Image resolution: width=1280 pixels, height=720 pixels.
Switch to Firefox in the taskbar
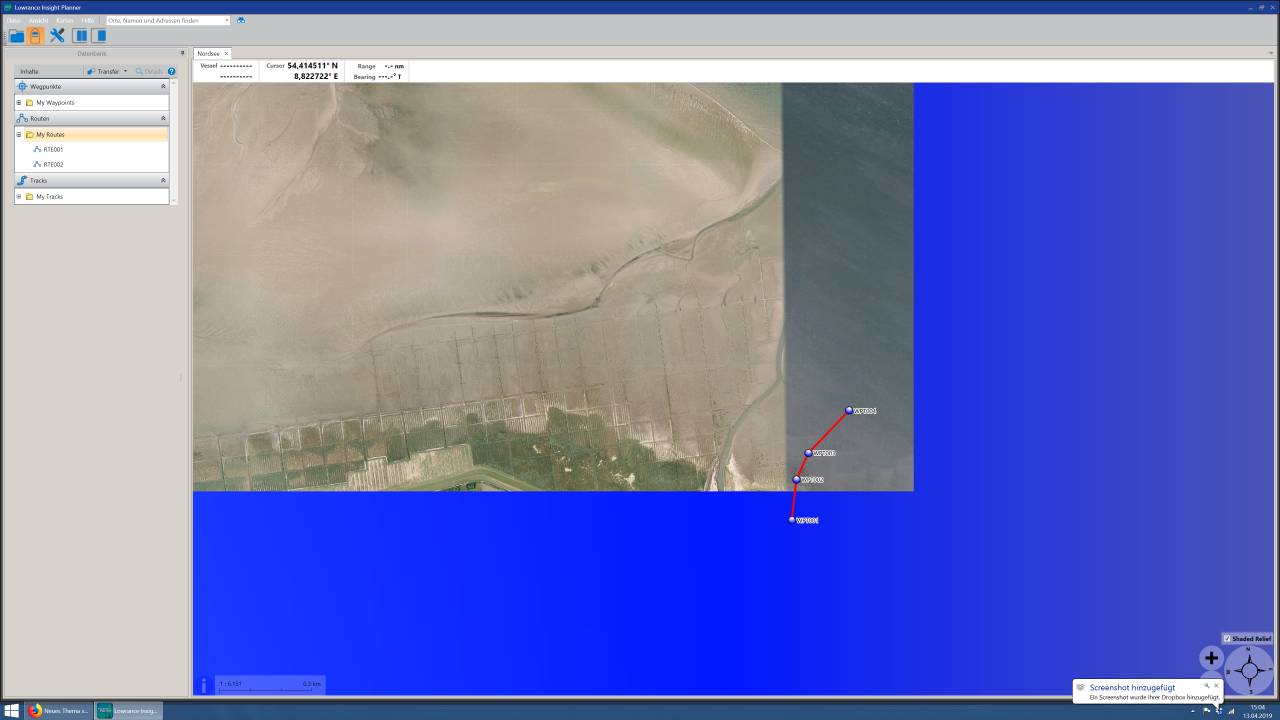(58, 710)
